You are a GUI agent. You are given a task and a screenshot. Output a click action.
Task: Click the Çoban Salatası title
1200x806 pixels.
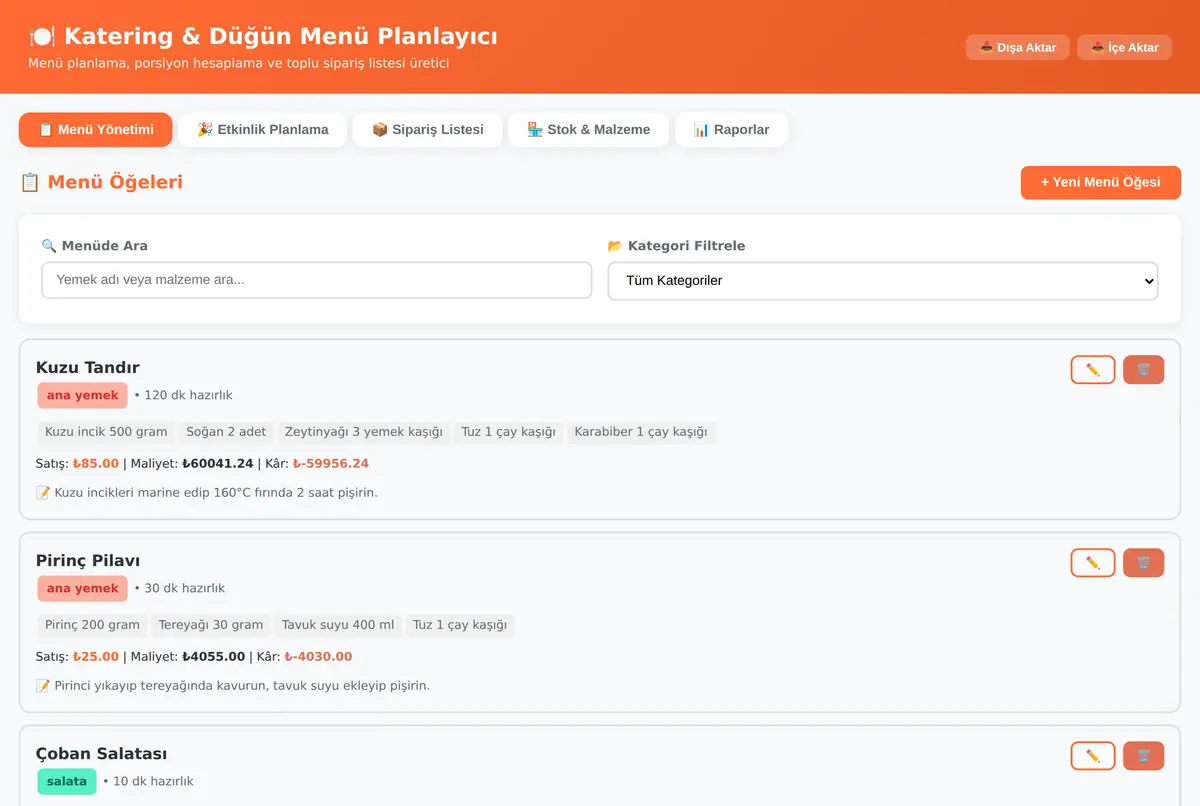[101, 753]
